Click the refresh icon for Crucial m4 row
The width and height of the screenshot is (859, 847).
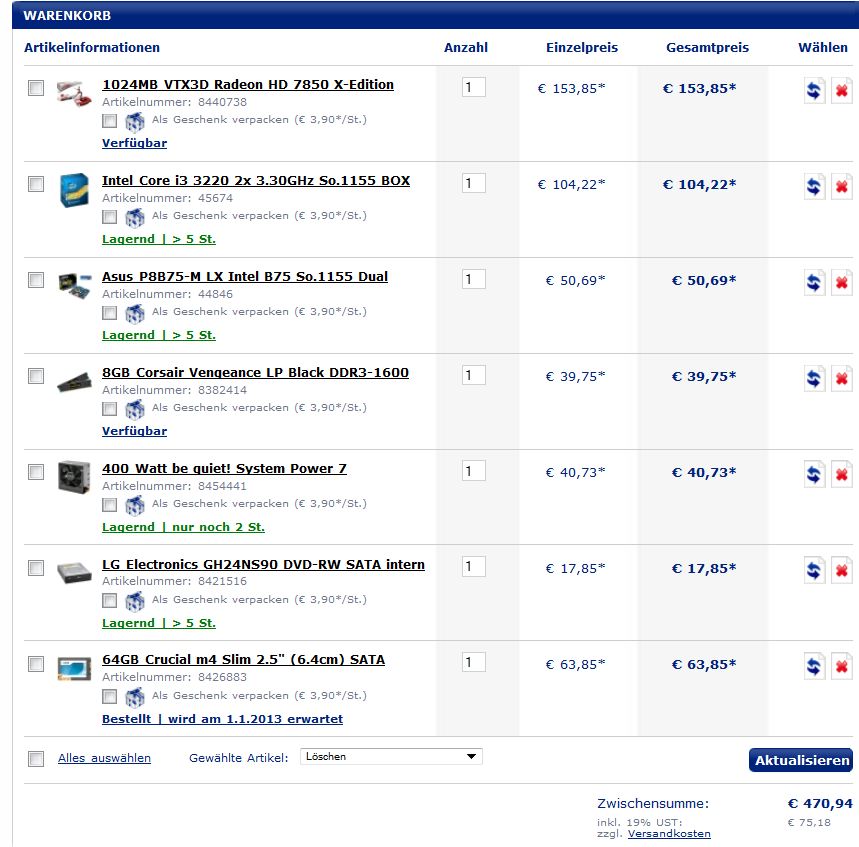tap(814, 666)
